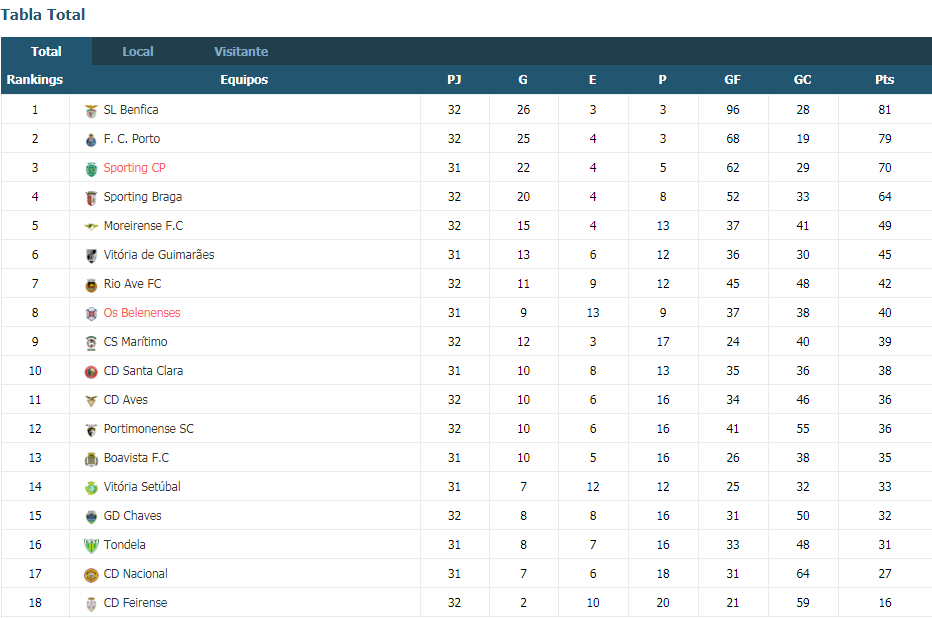Open the Sporting CP team link
The image size is (932, 618).
(x=134, y=168)
